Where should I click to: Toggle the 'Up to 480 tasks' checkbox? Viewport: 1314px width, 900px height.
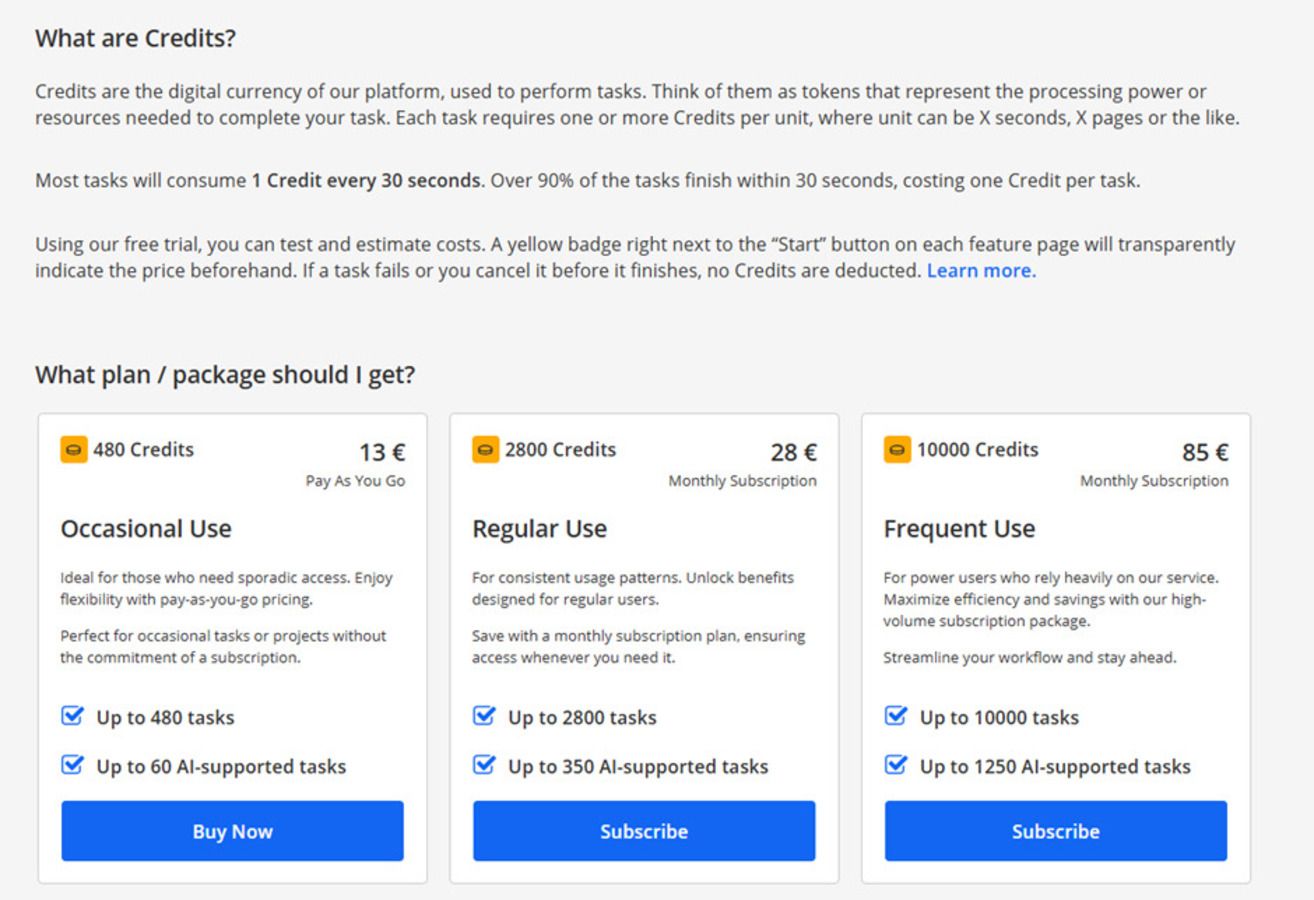(72, 716)
